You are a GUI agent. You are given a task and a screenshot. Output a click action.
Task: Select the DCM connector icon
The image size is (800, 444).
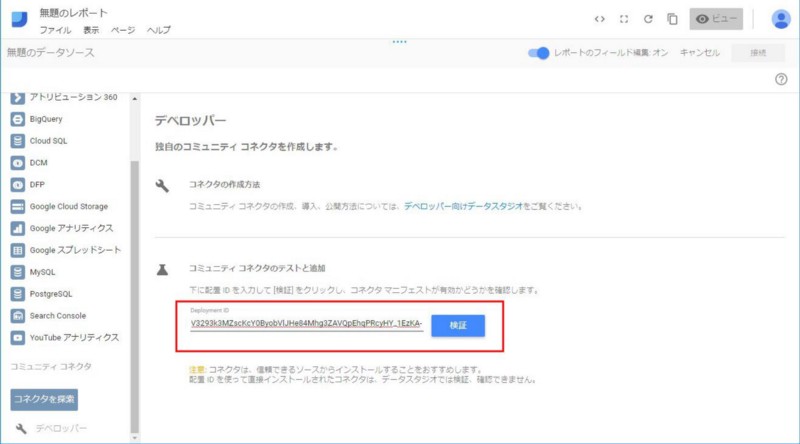[17, 163]
